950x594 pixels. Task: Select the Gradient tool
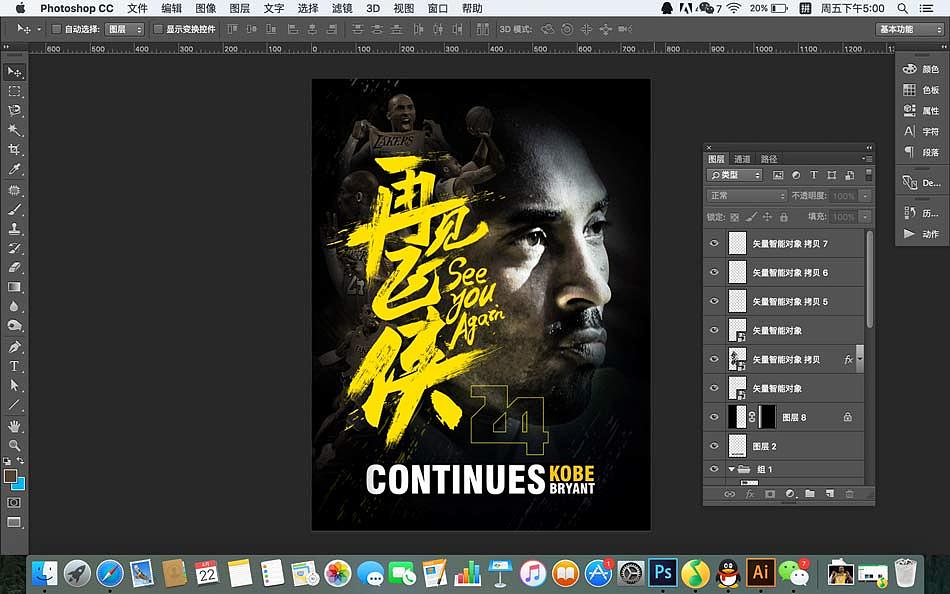(x=15, y=287)
